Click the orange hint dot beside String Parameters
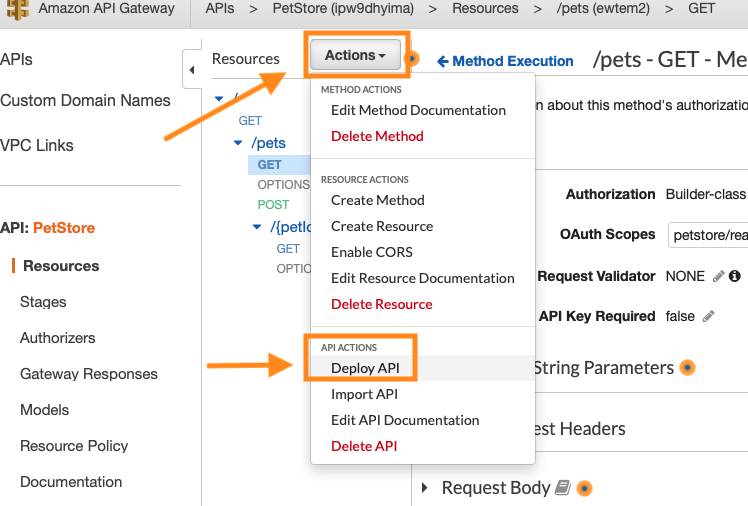Image resolution: width=748 pixels, height=506 pixels. [x=687, y=368]
